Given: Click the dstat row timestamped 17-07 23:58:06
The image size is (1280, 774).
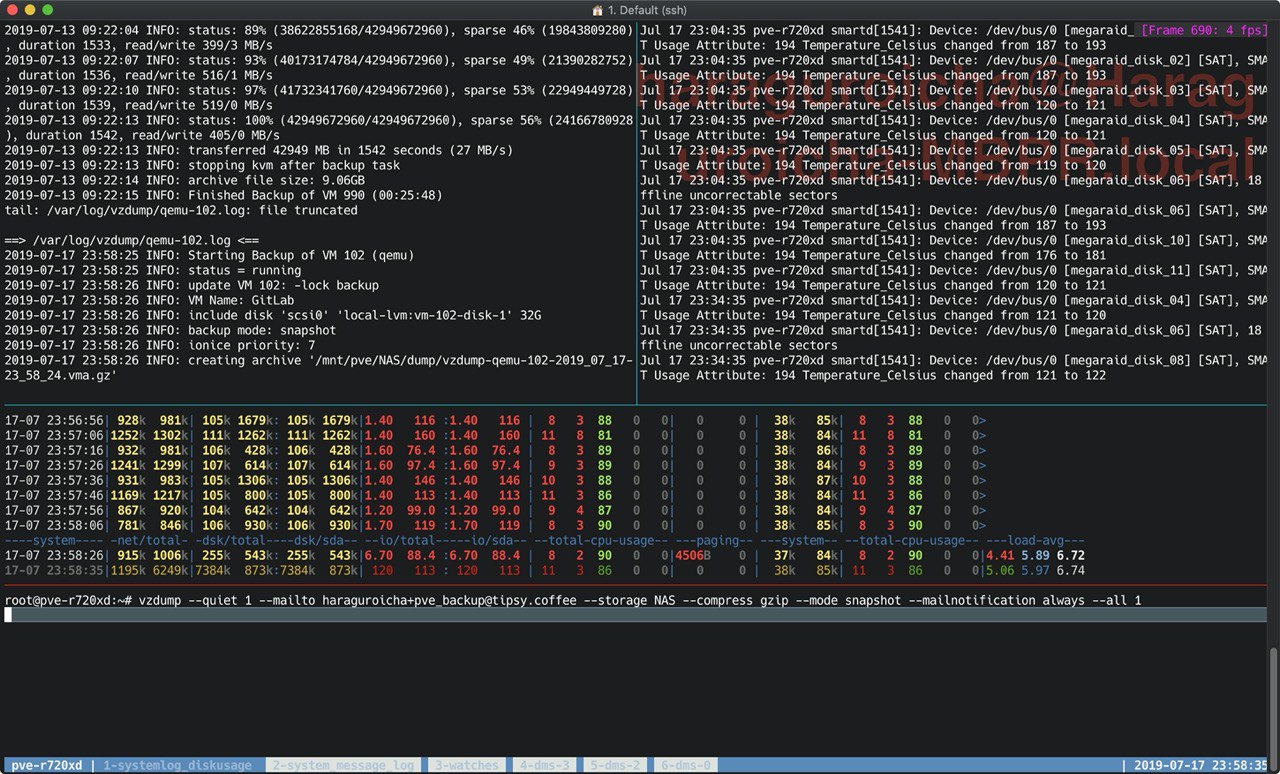Looking at the screenshot, I should point(495,525).
